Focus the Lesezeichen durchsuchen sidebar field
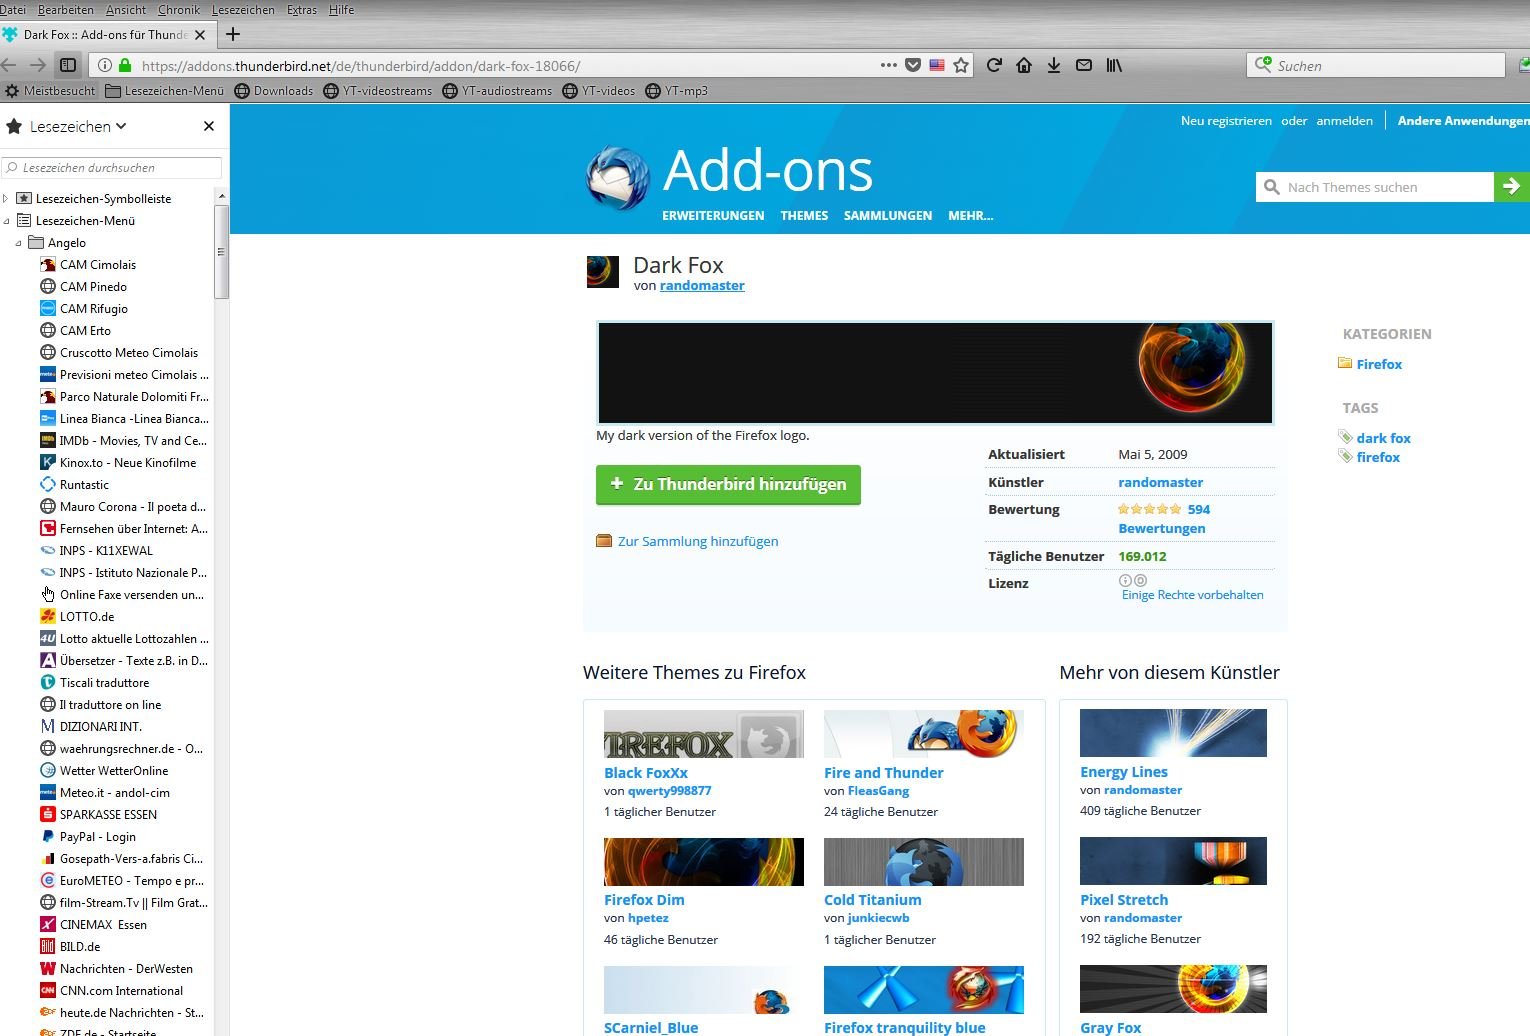The image size is (1530, 1036). tap(111, 167)
